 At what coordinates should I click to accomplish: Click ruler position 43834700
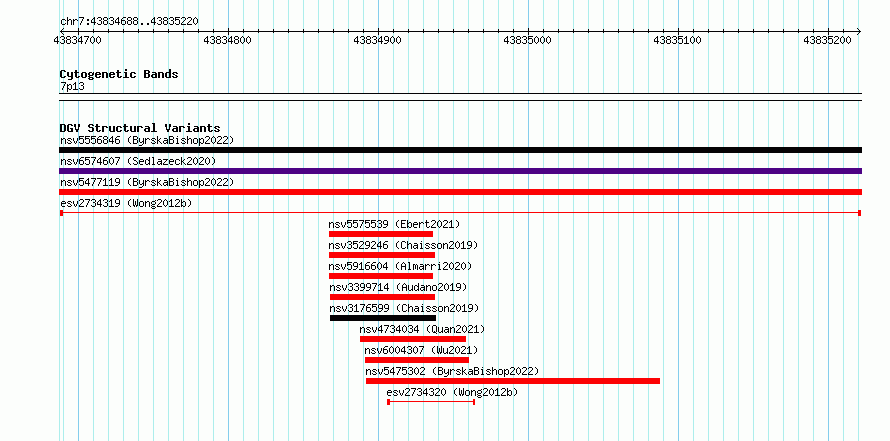tap(78, 40)
